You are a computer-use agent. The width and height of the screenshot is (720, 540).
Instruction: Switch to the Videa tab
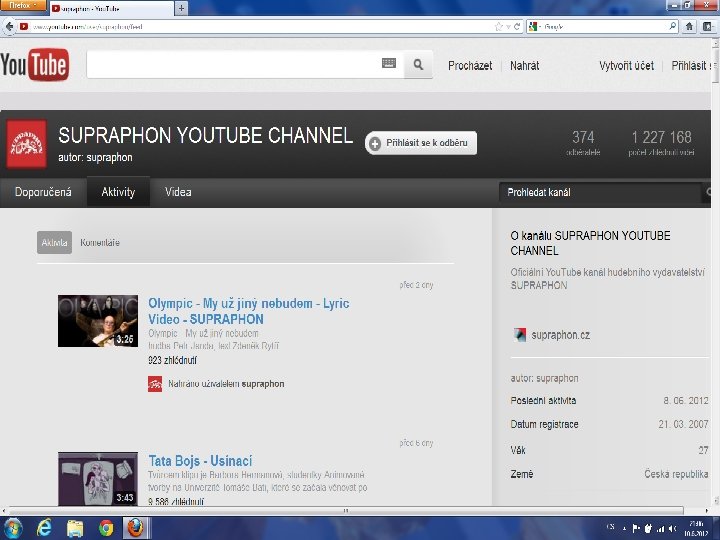pyautogui.click(x=178, y=192)
